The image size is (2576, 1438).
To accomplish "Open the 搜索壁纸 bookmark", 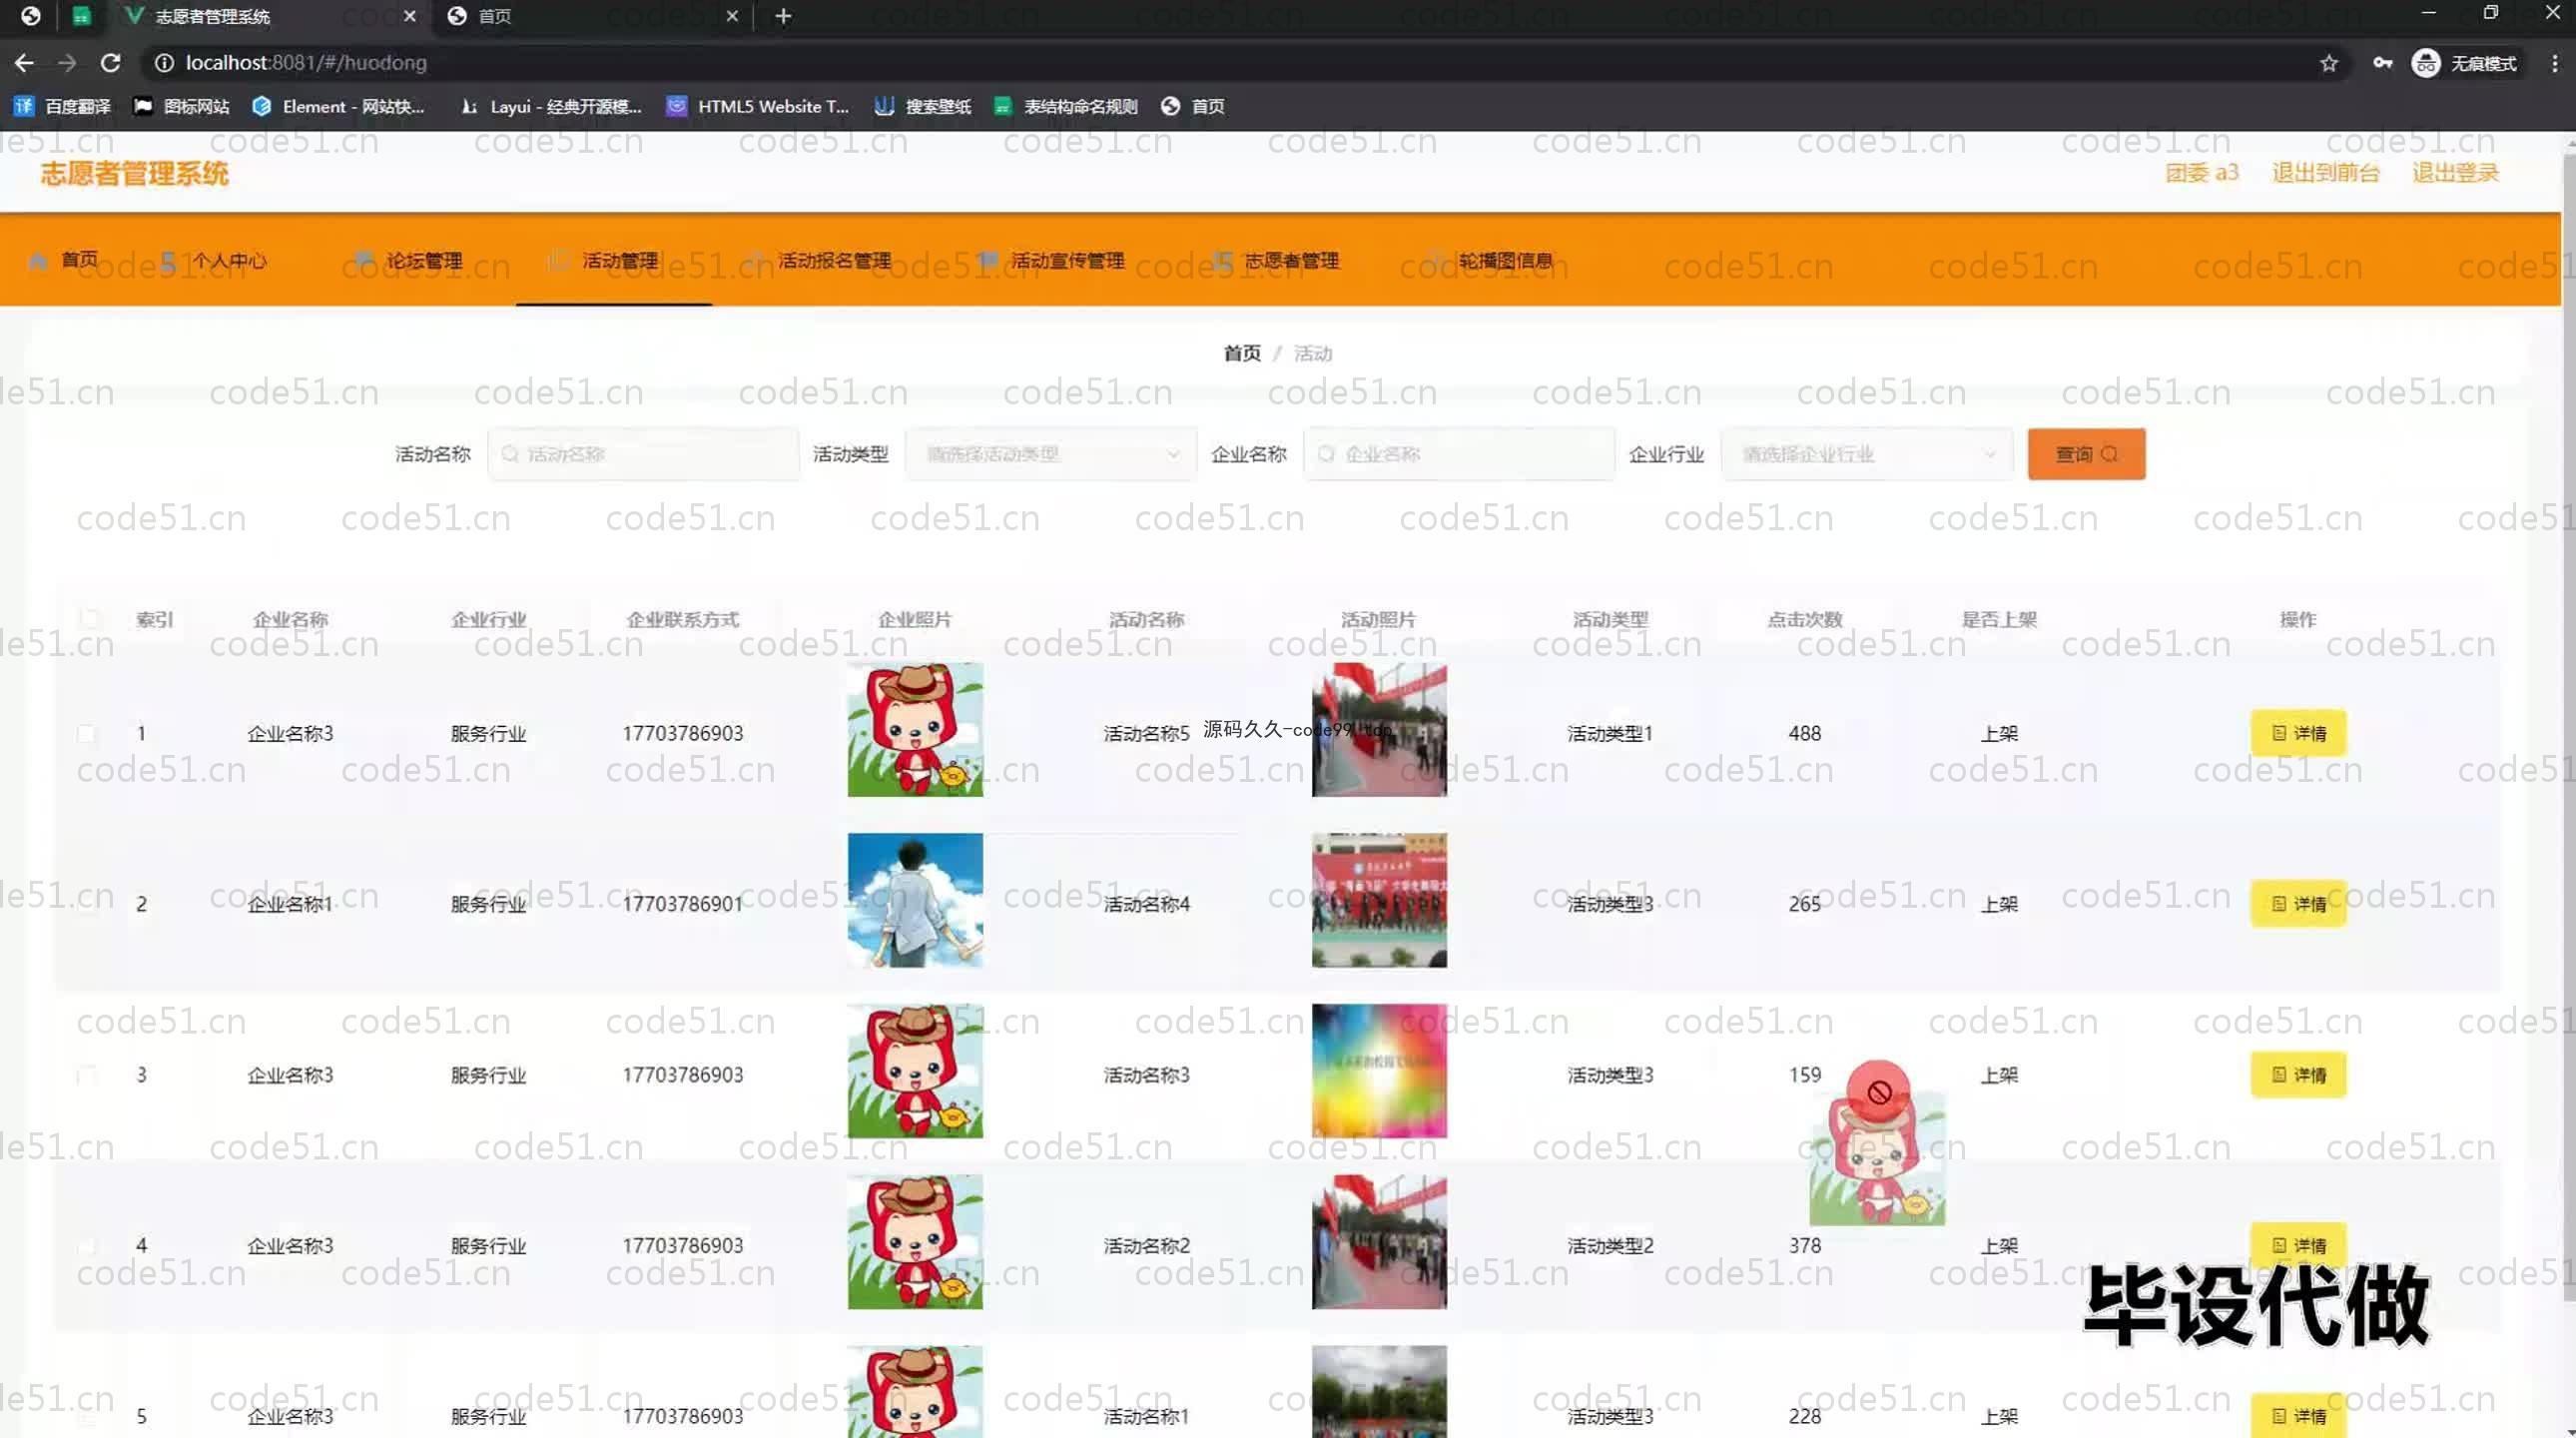I will [922, 106].
